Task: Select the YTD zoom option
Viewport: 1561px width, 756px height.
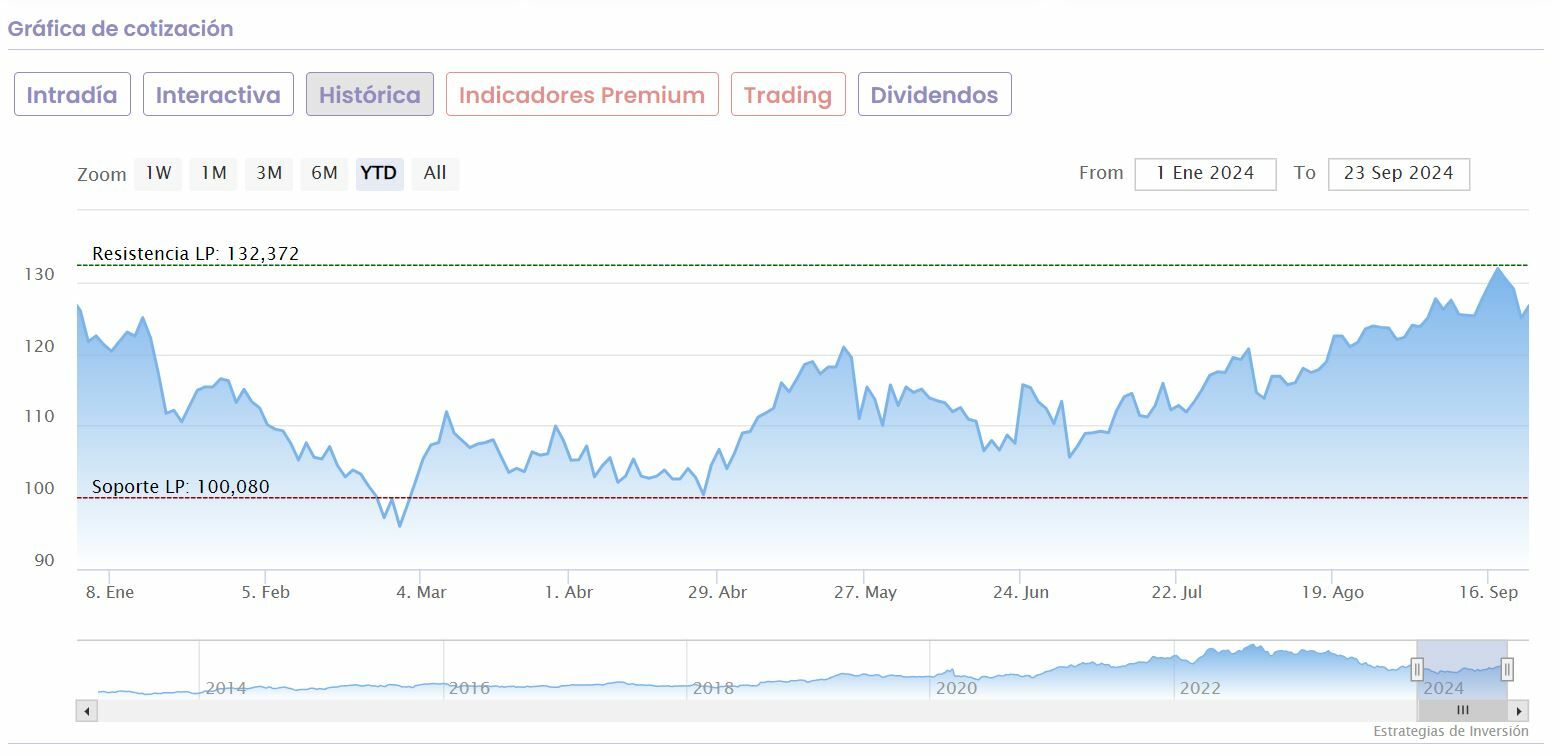Action: point(379,173)
